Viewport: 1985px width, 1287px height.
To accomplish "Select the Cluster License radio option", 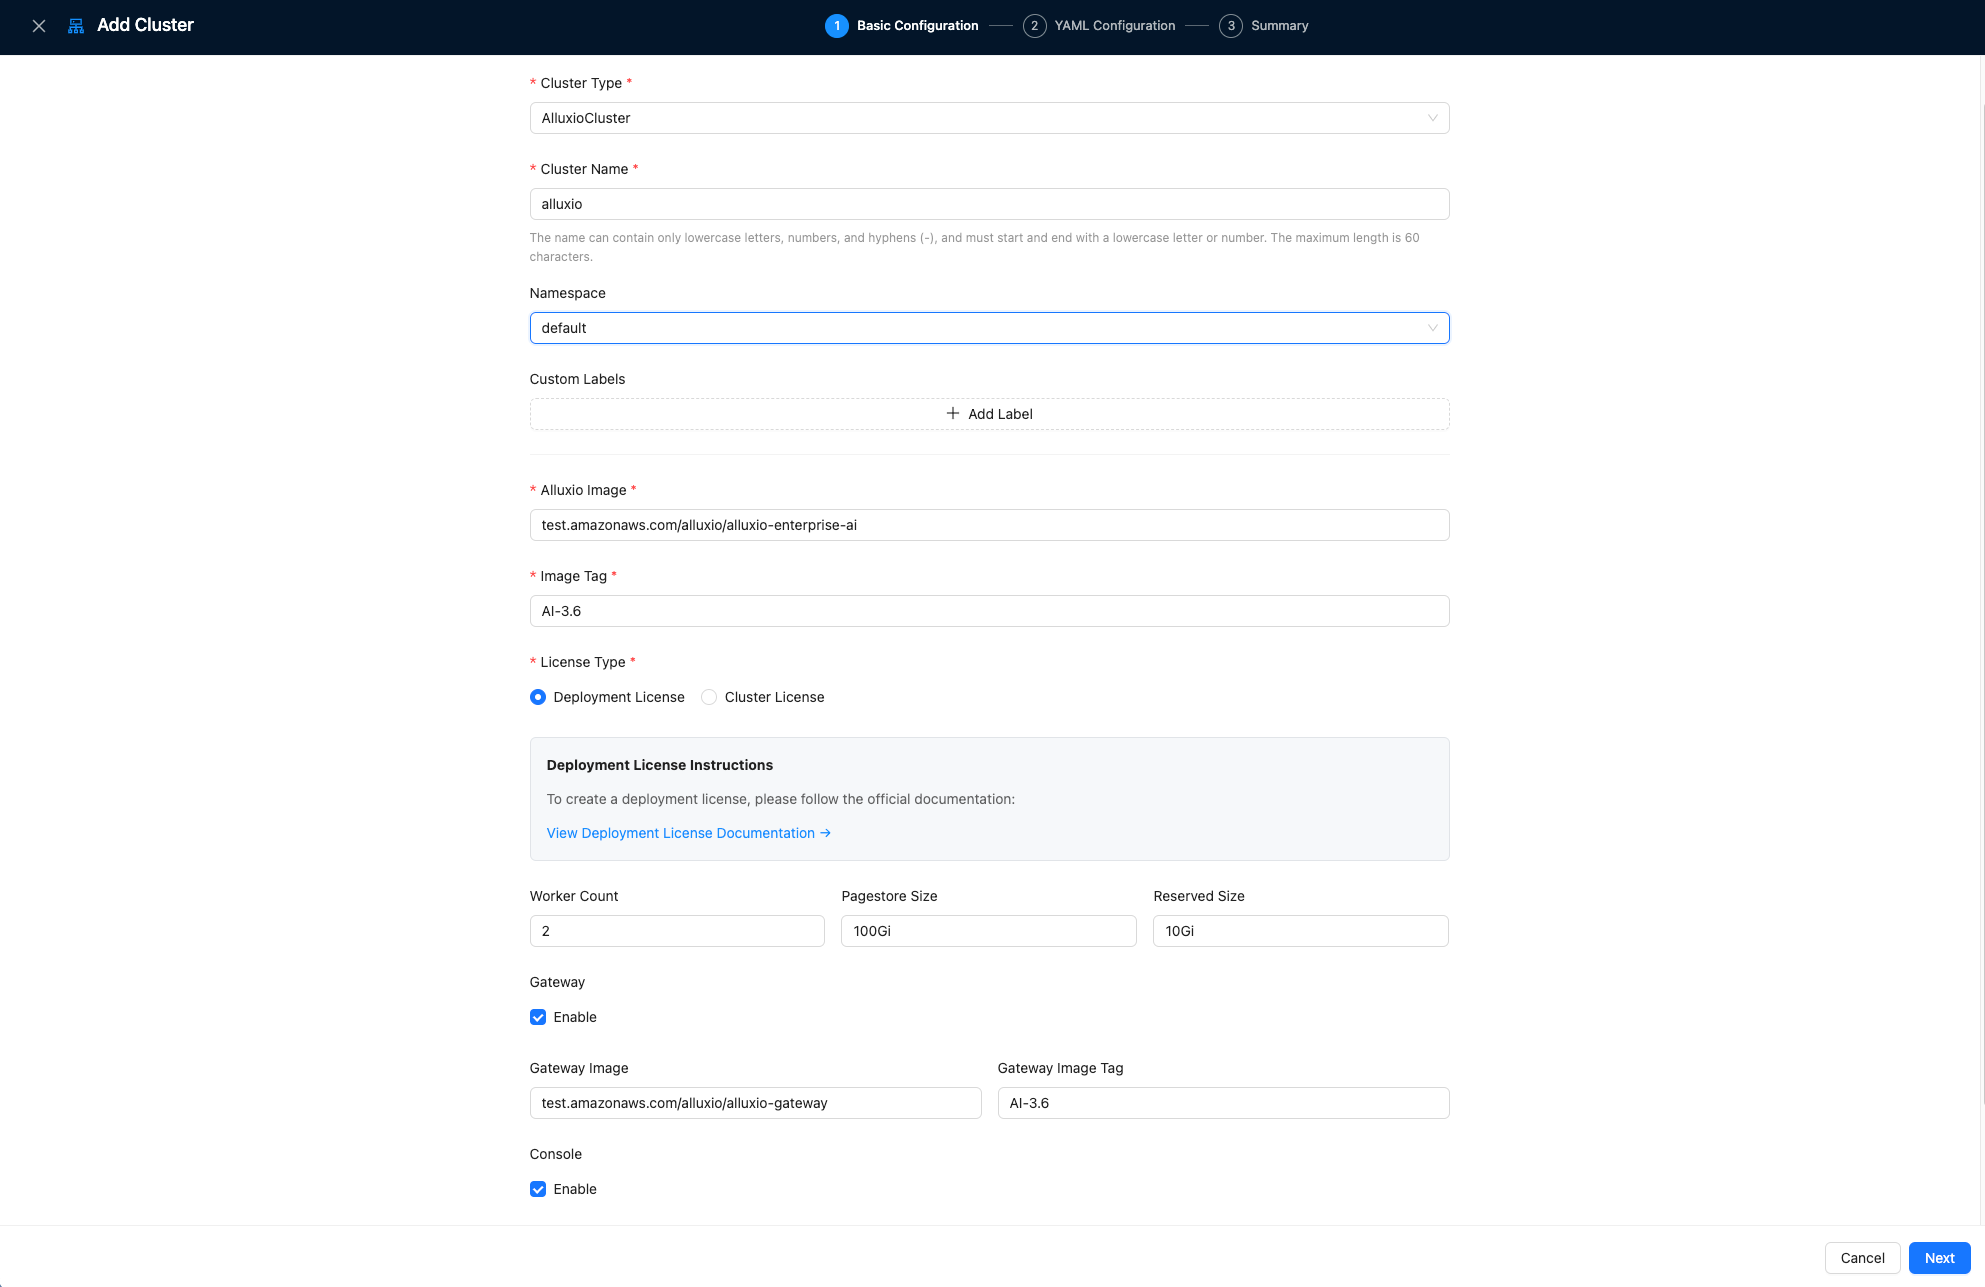I will pos(709,697).
